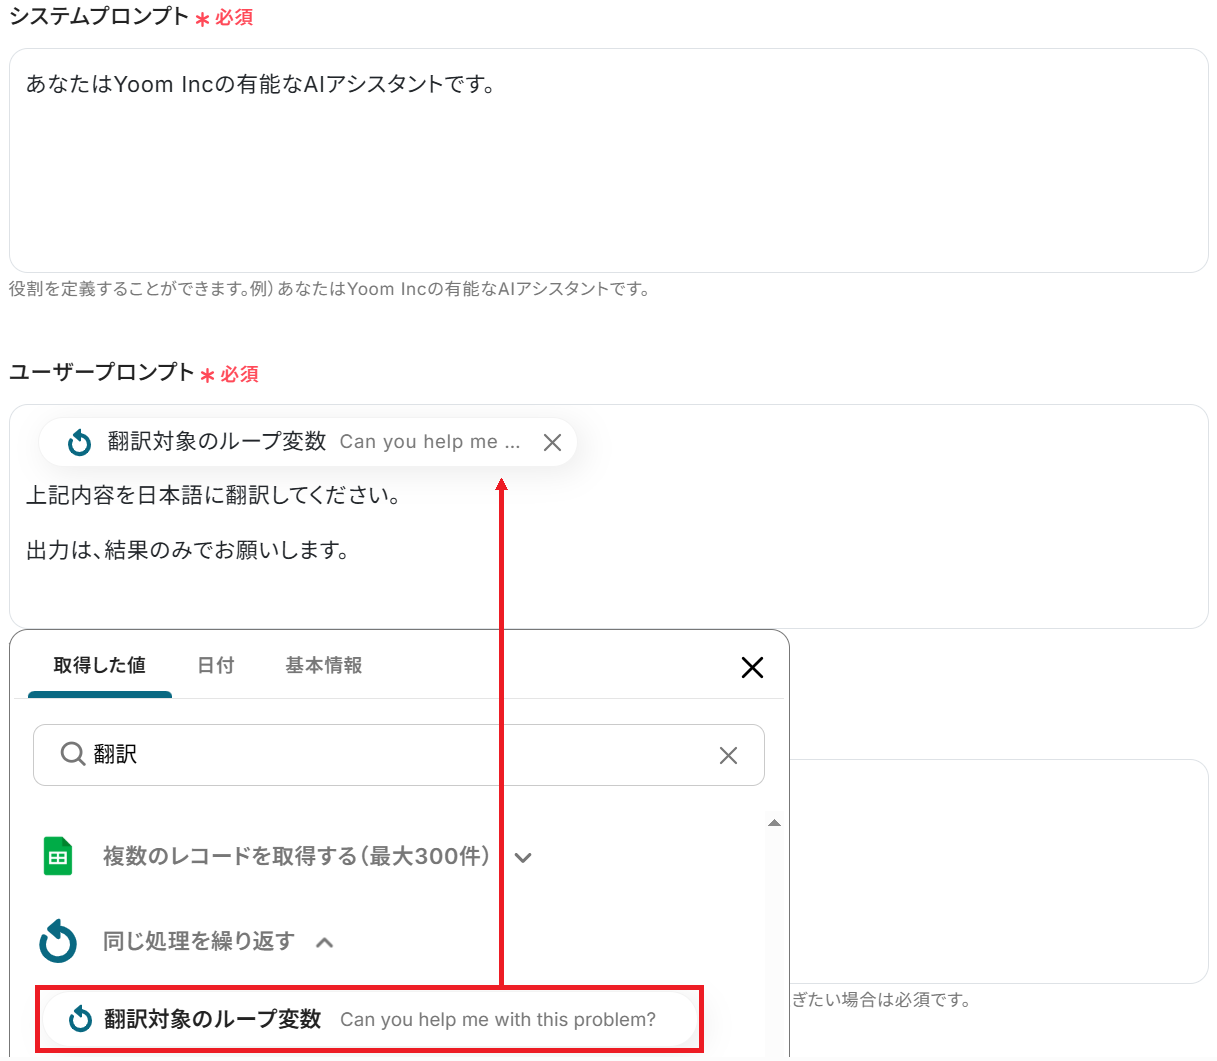Click the preview text Can you help me with this problem?
Image resolution: width=1217 pixels, height=1061 pixels.
(498, 1019)
